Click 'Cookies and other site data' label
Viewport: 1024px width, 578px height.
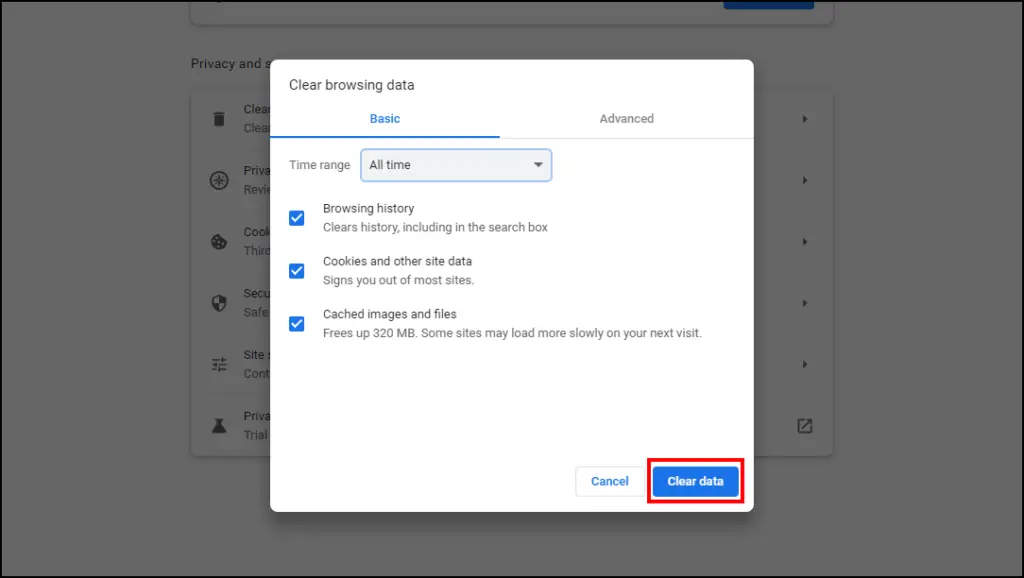click(x=397, y=261)
